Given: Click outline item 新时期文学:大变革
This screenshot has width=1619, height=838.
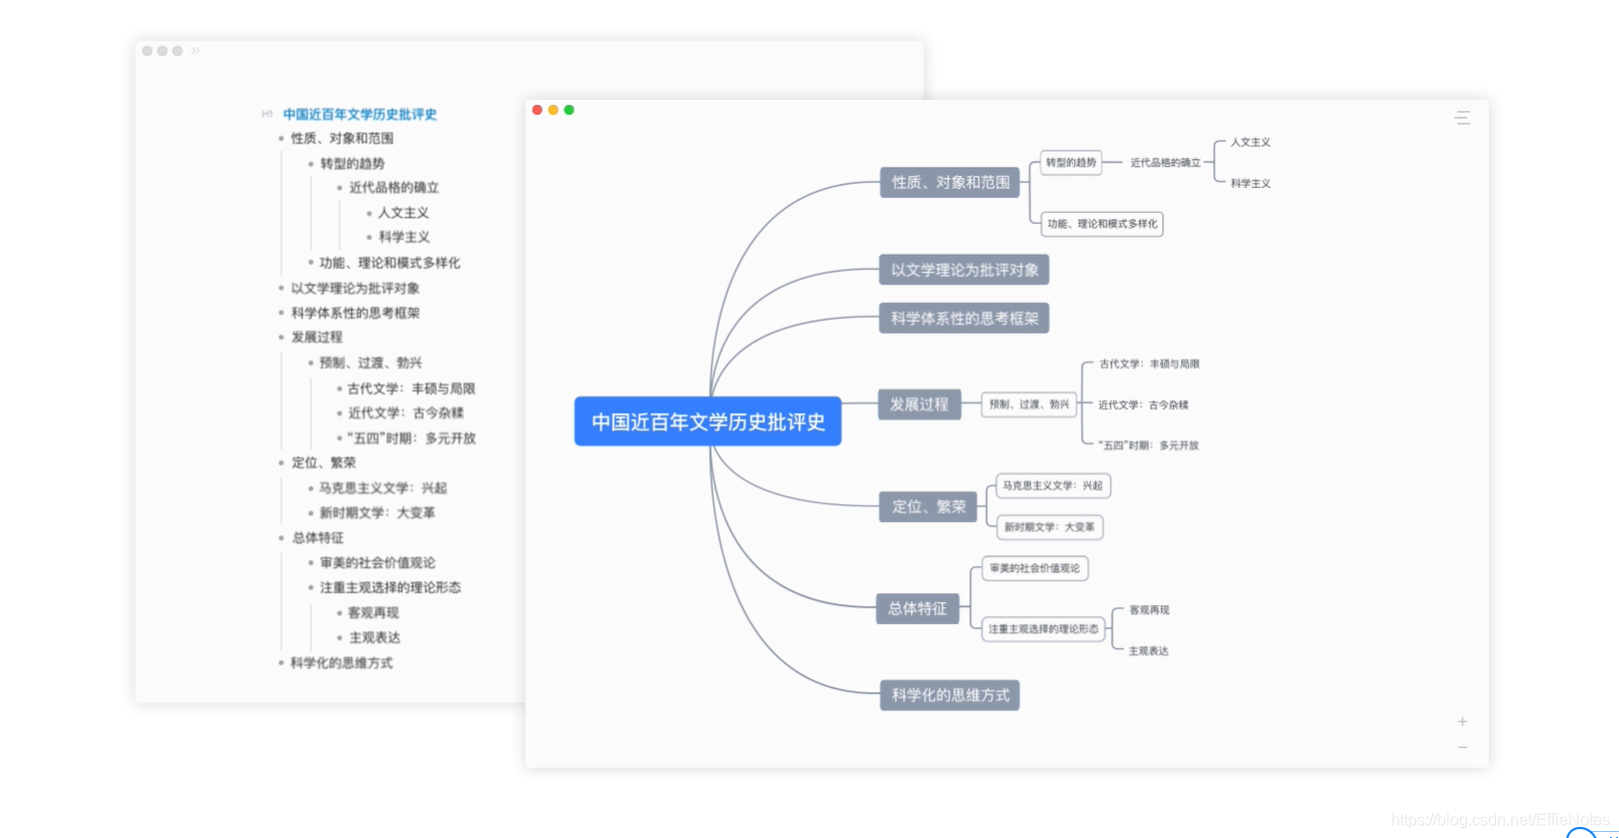Looking at the screenshot, I should [x=377, y=513].
